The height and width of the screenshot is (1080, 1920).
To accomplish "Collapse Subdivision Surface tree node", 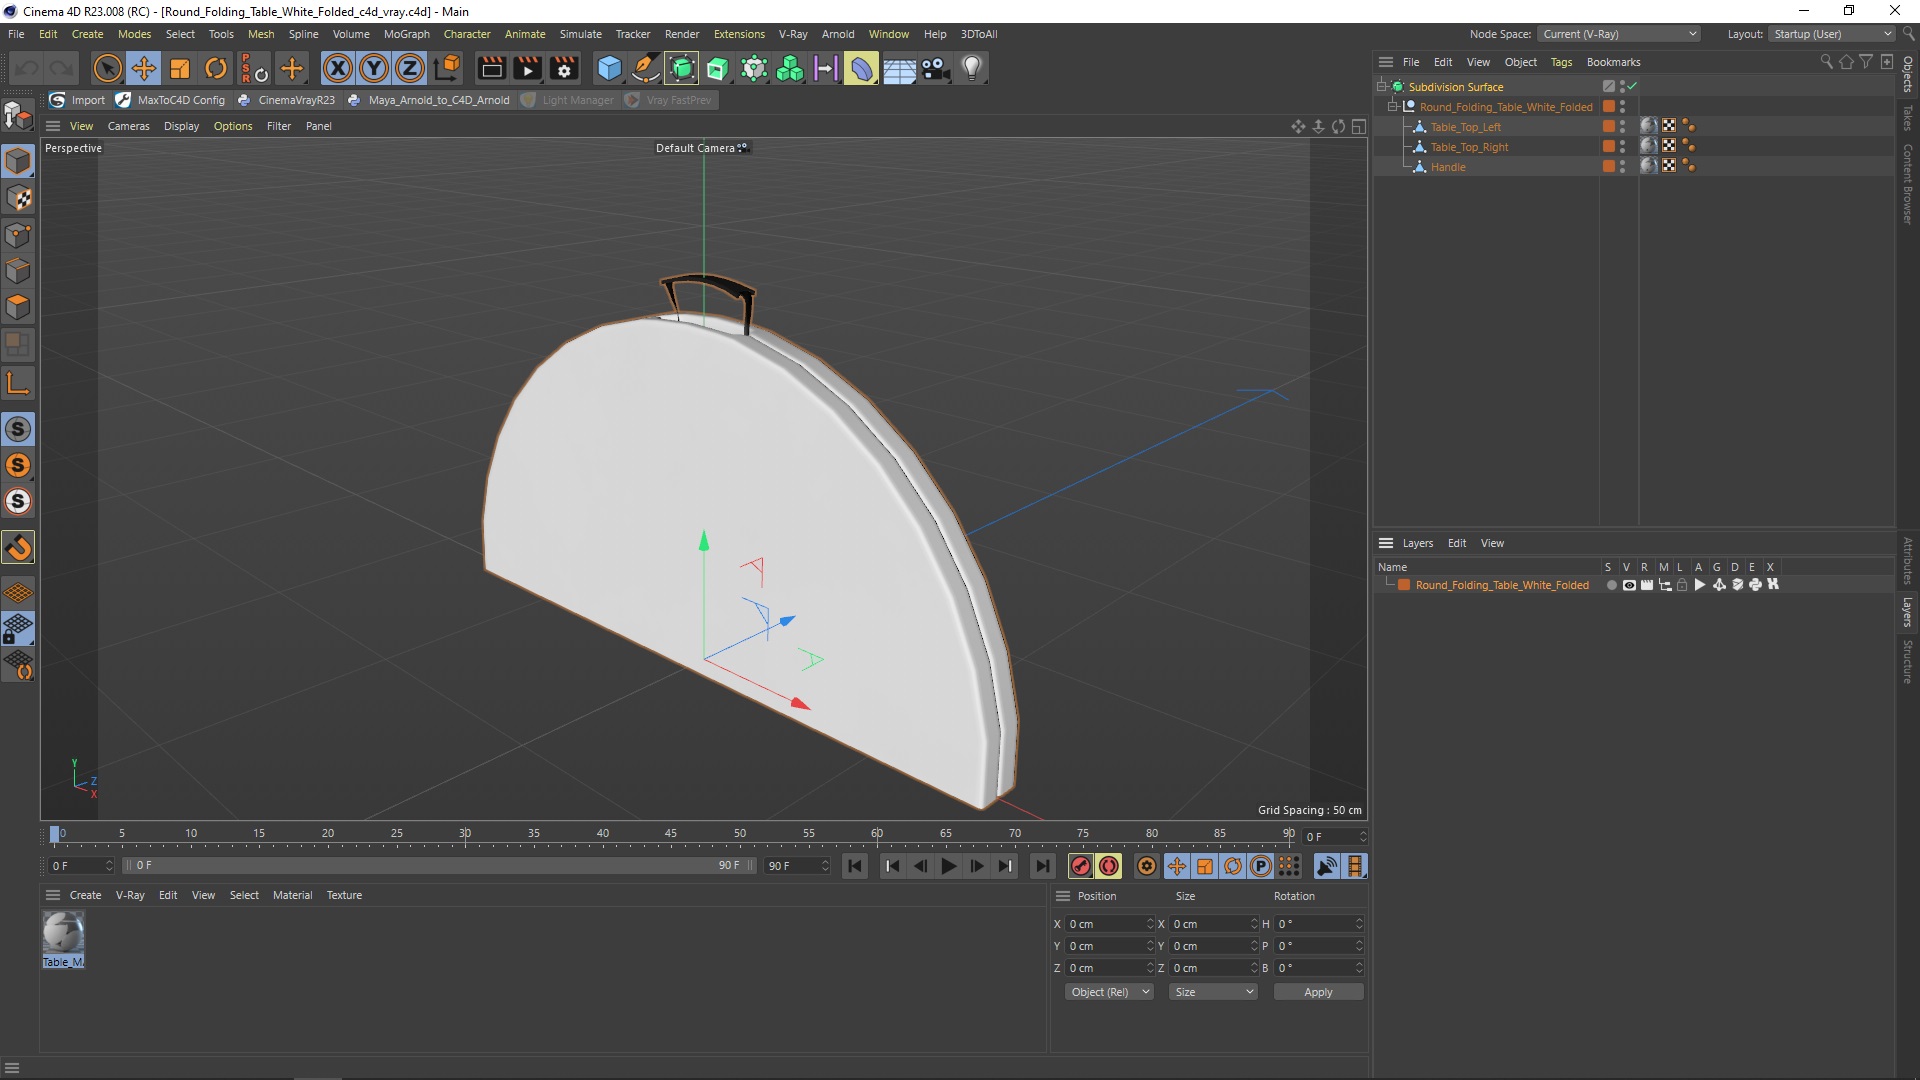I will (x=1381, y=87).
